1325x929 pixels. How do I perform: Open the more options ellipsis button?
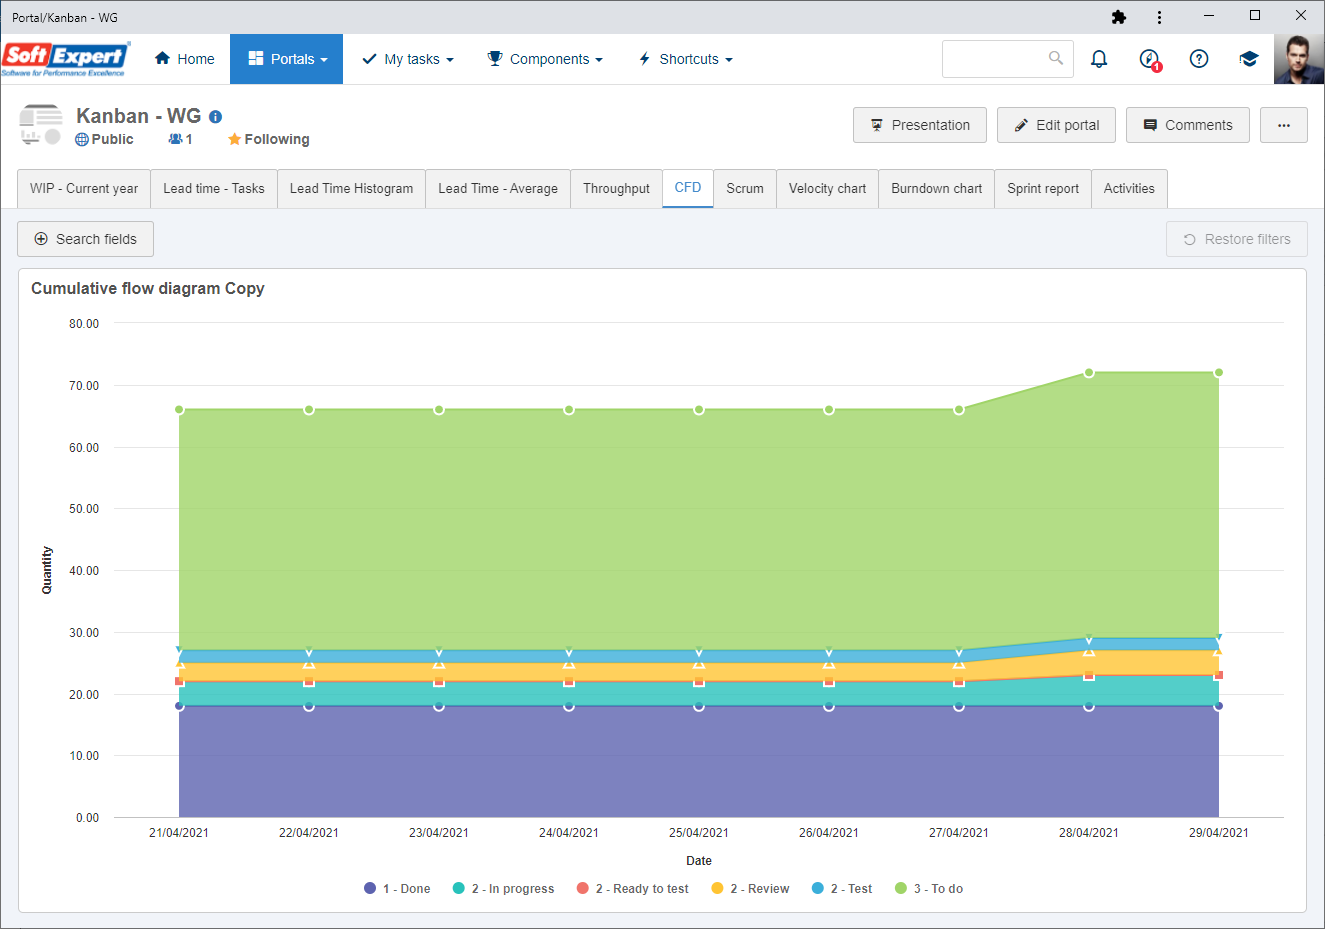[1284, 125]
